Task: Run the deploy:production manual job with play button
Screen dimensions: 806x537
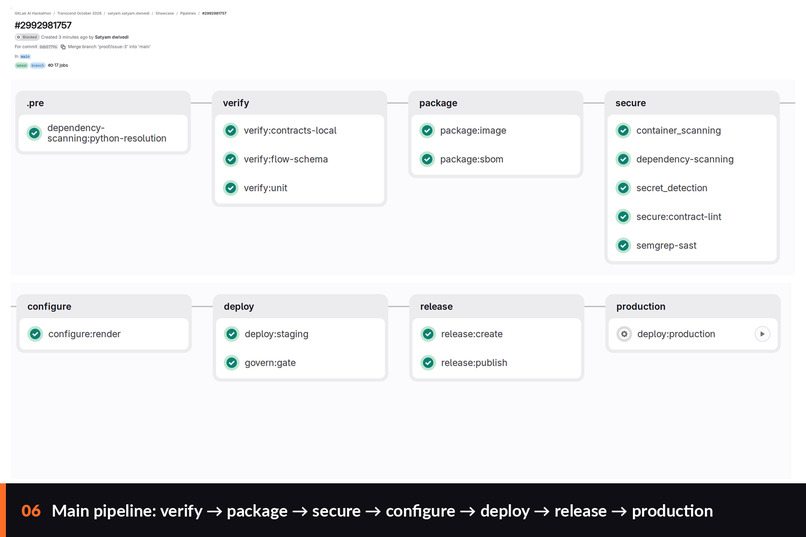Action: [762, 334]
